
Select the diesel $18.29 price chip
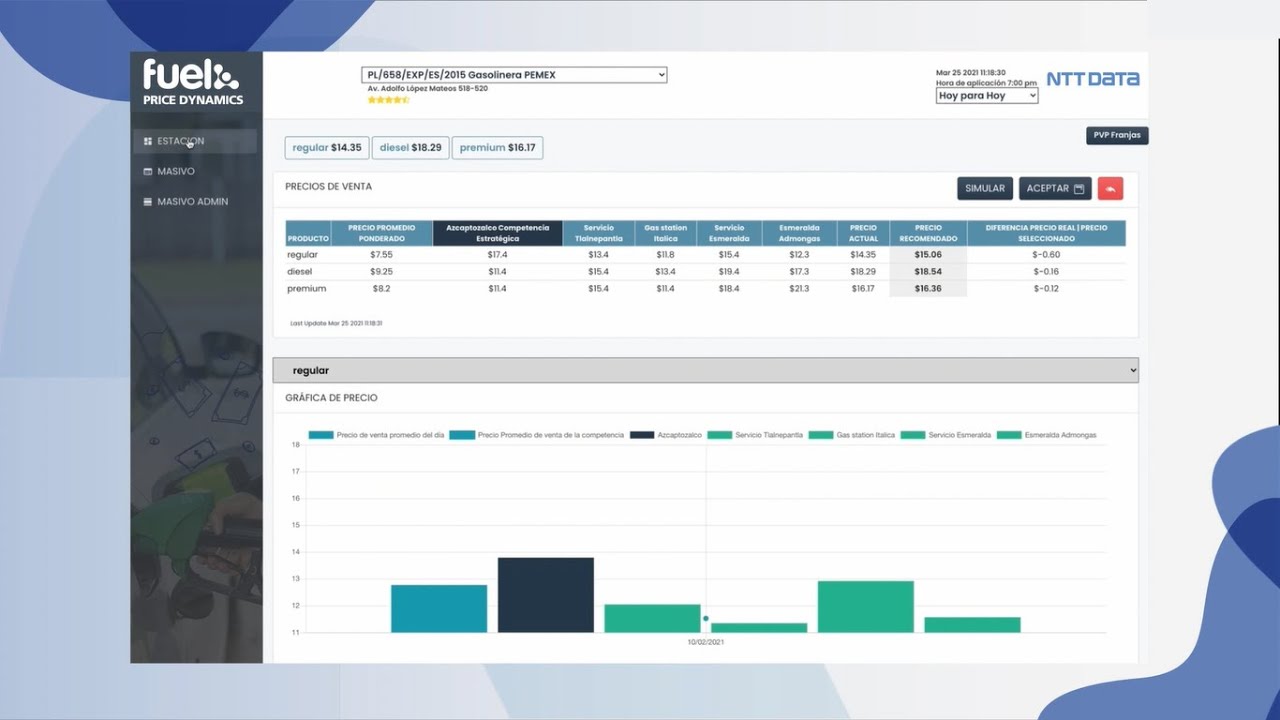pyautogui.click(x=410, y=147)
